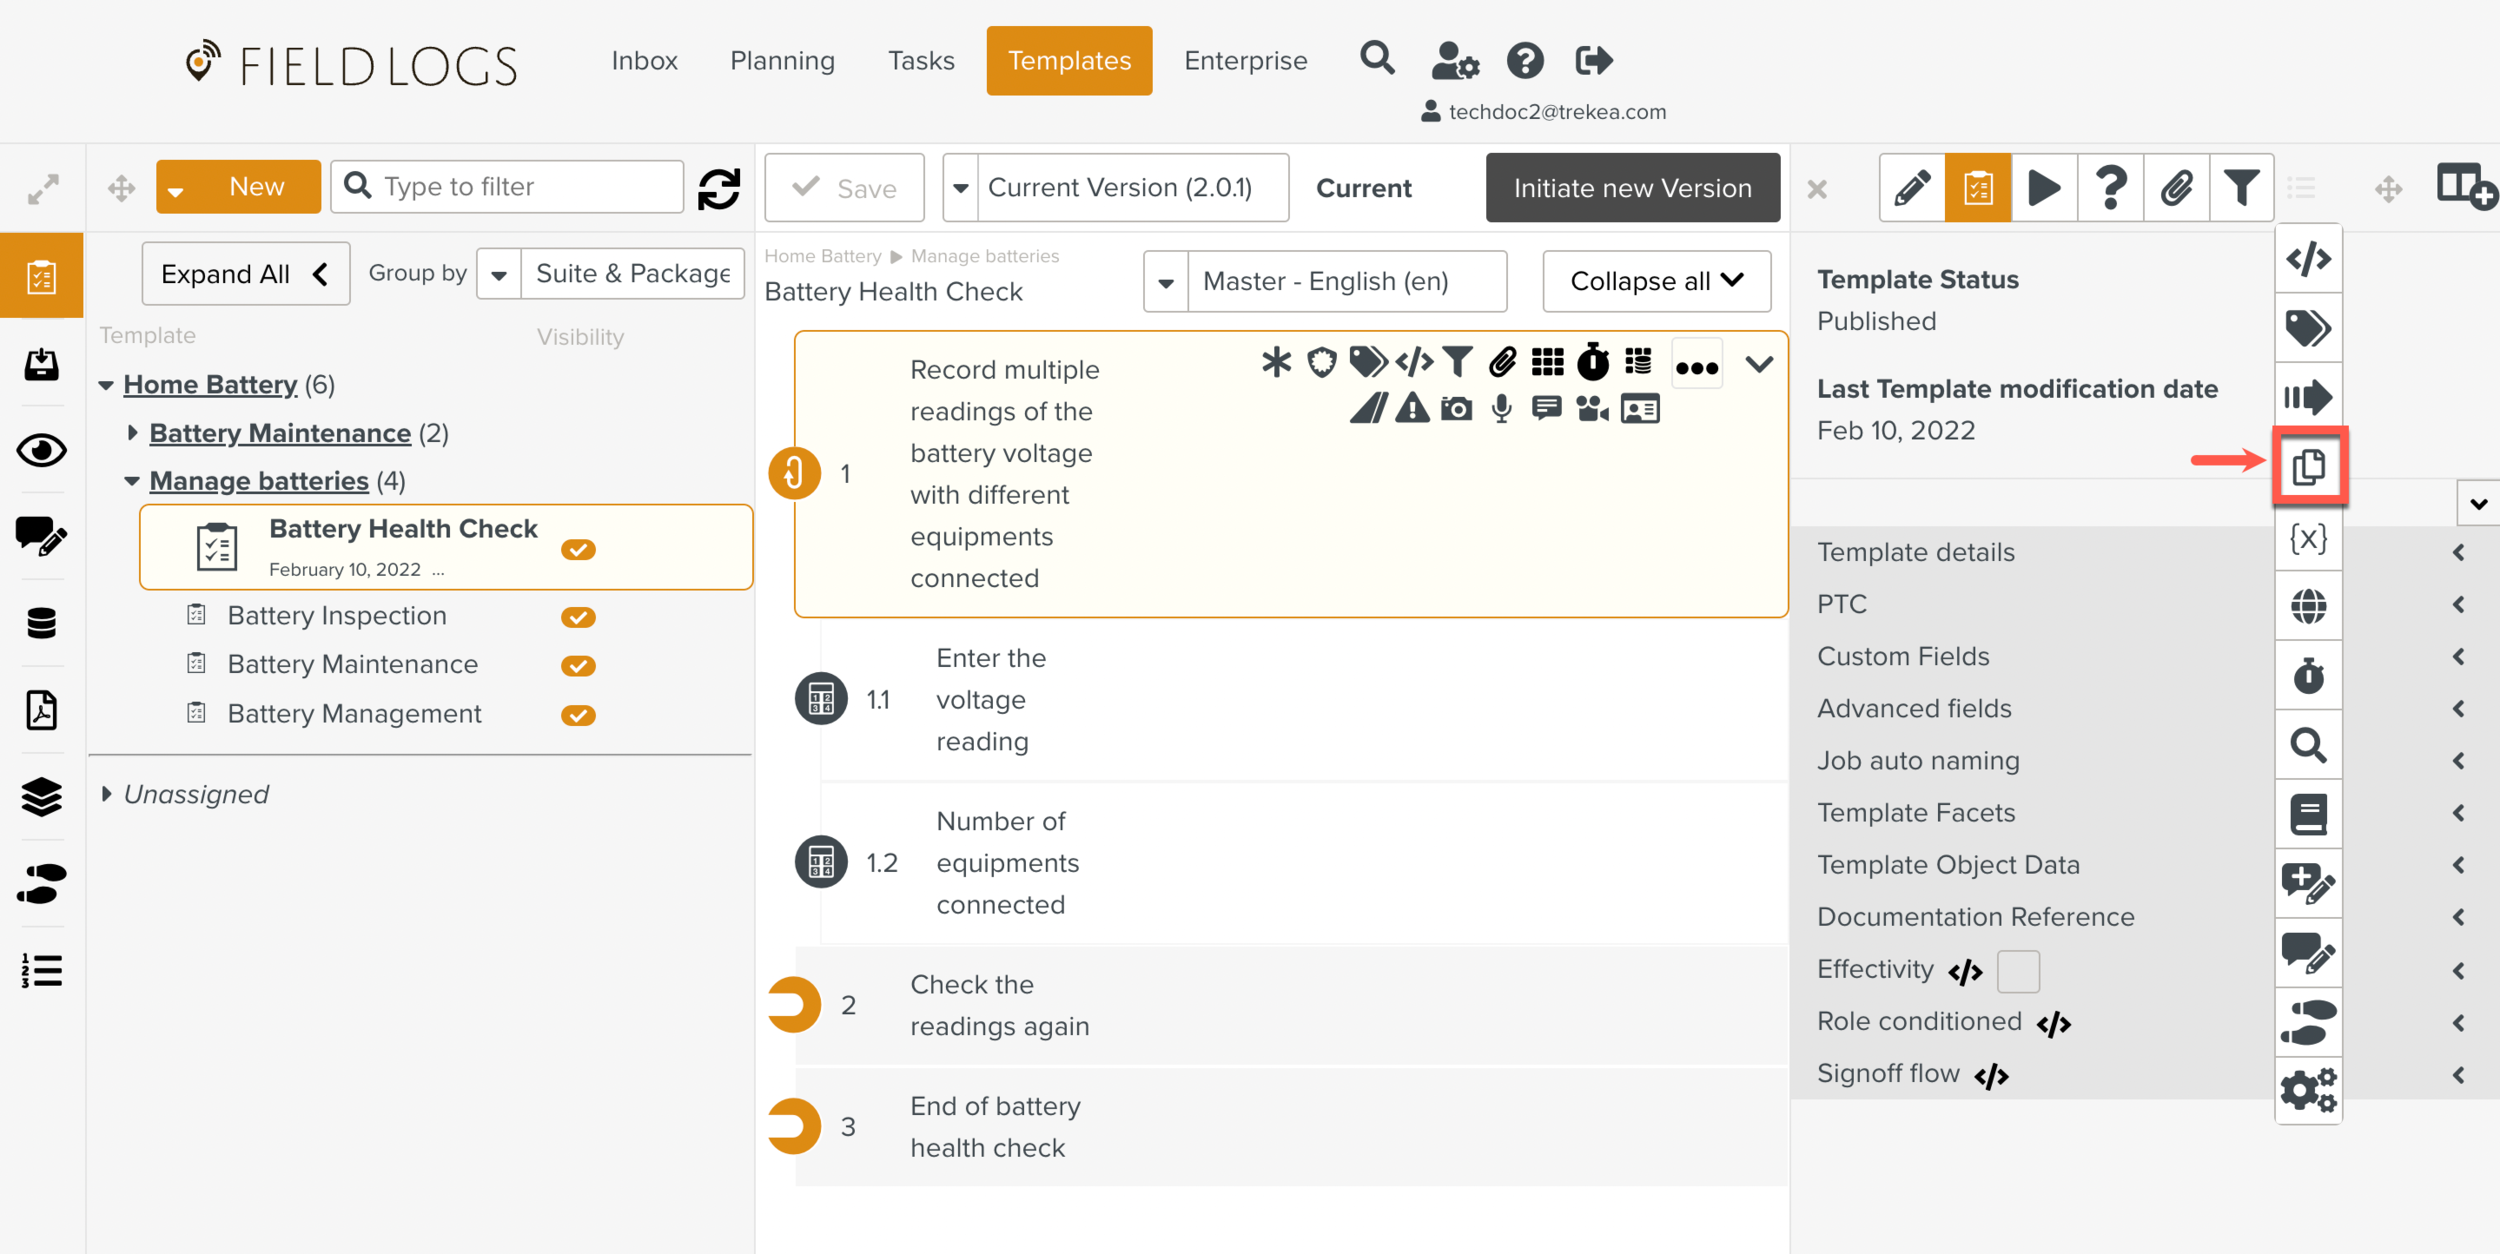Open the PDF document icon in left sidebar

click(41, 710)
